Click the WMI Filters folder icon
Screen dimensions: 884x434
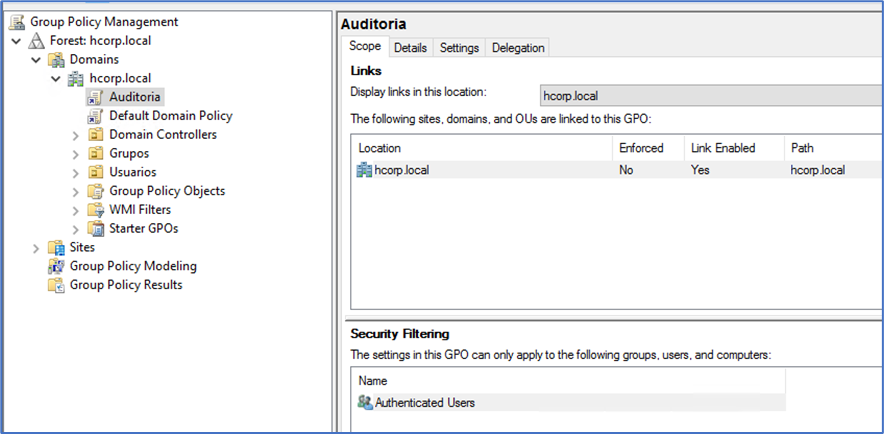point(96,210)
